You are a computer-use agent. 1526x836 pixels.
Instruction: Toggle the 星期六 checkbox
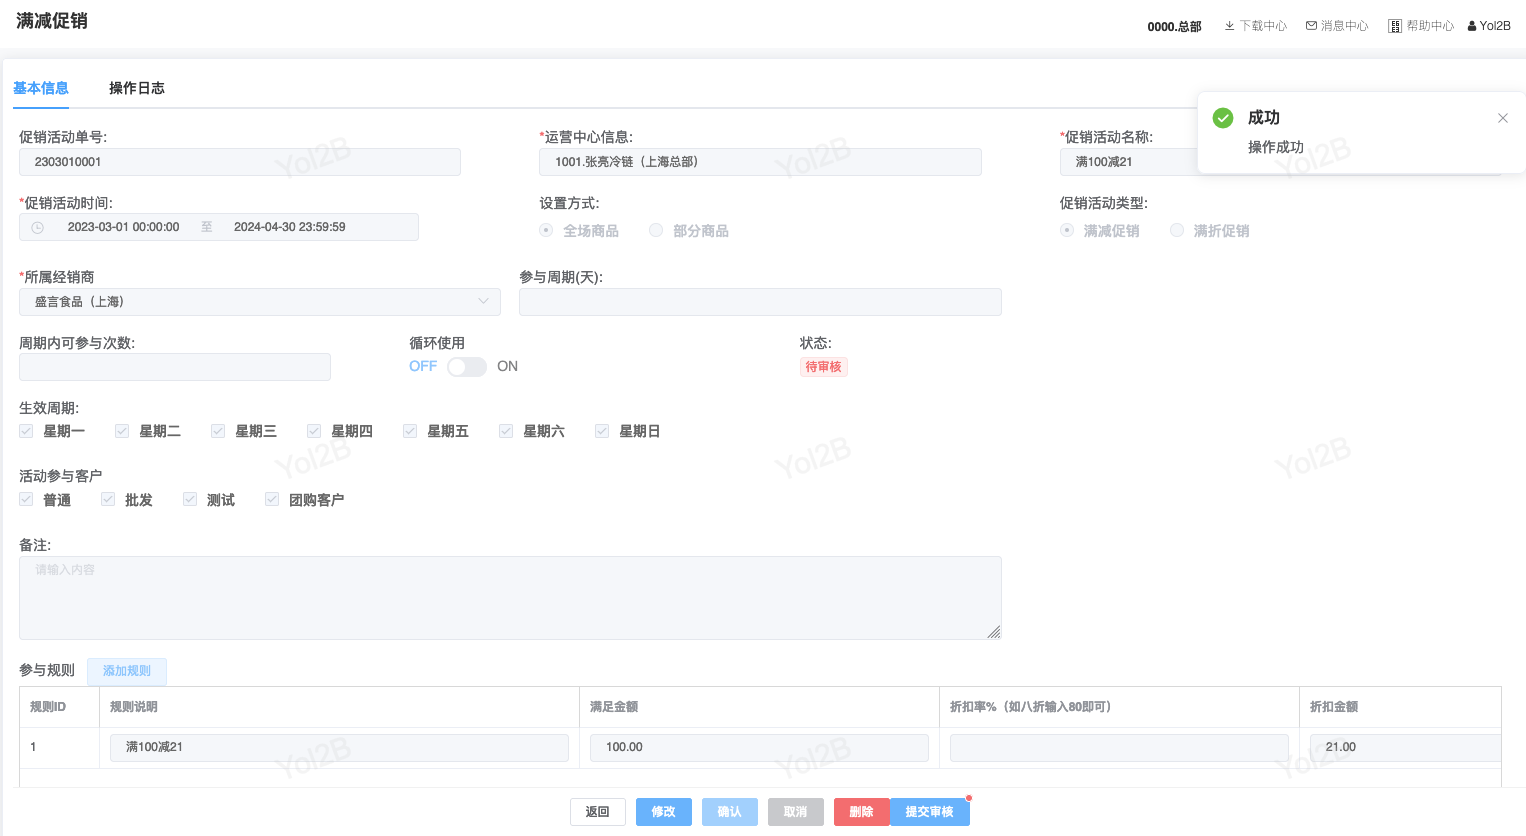pos(506,431)
